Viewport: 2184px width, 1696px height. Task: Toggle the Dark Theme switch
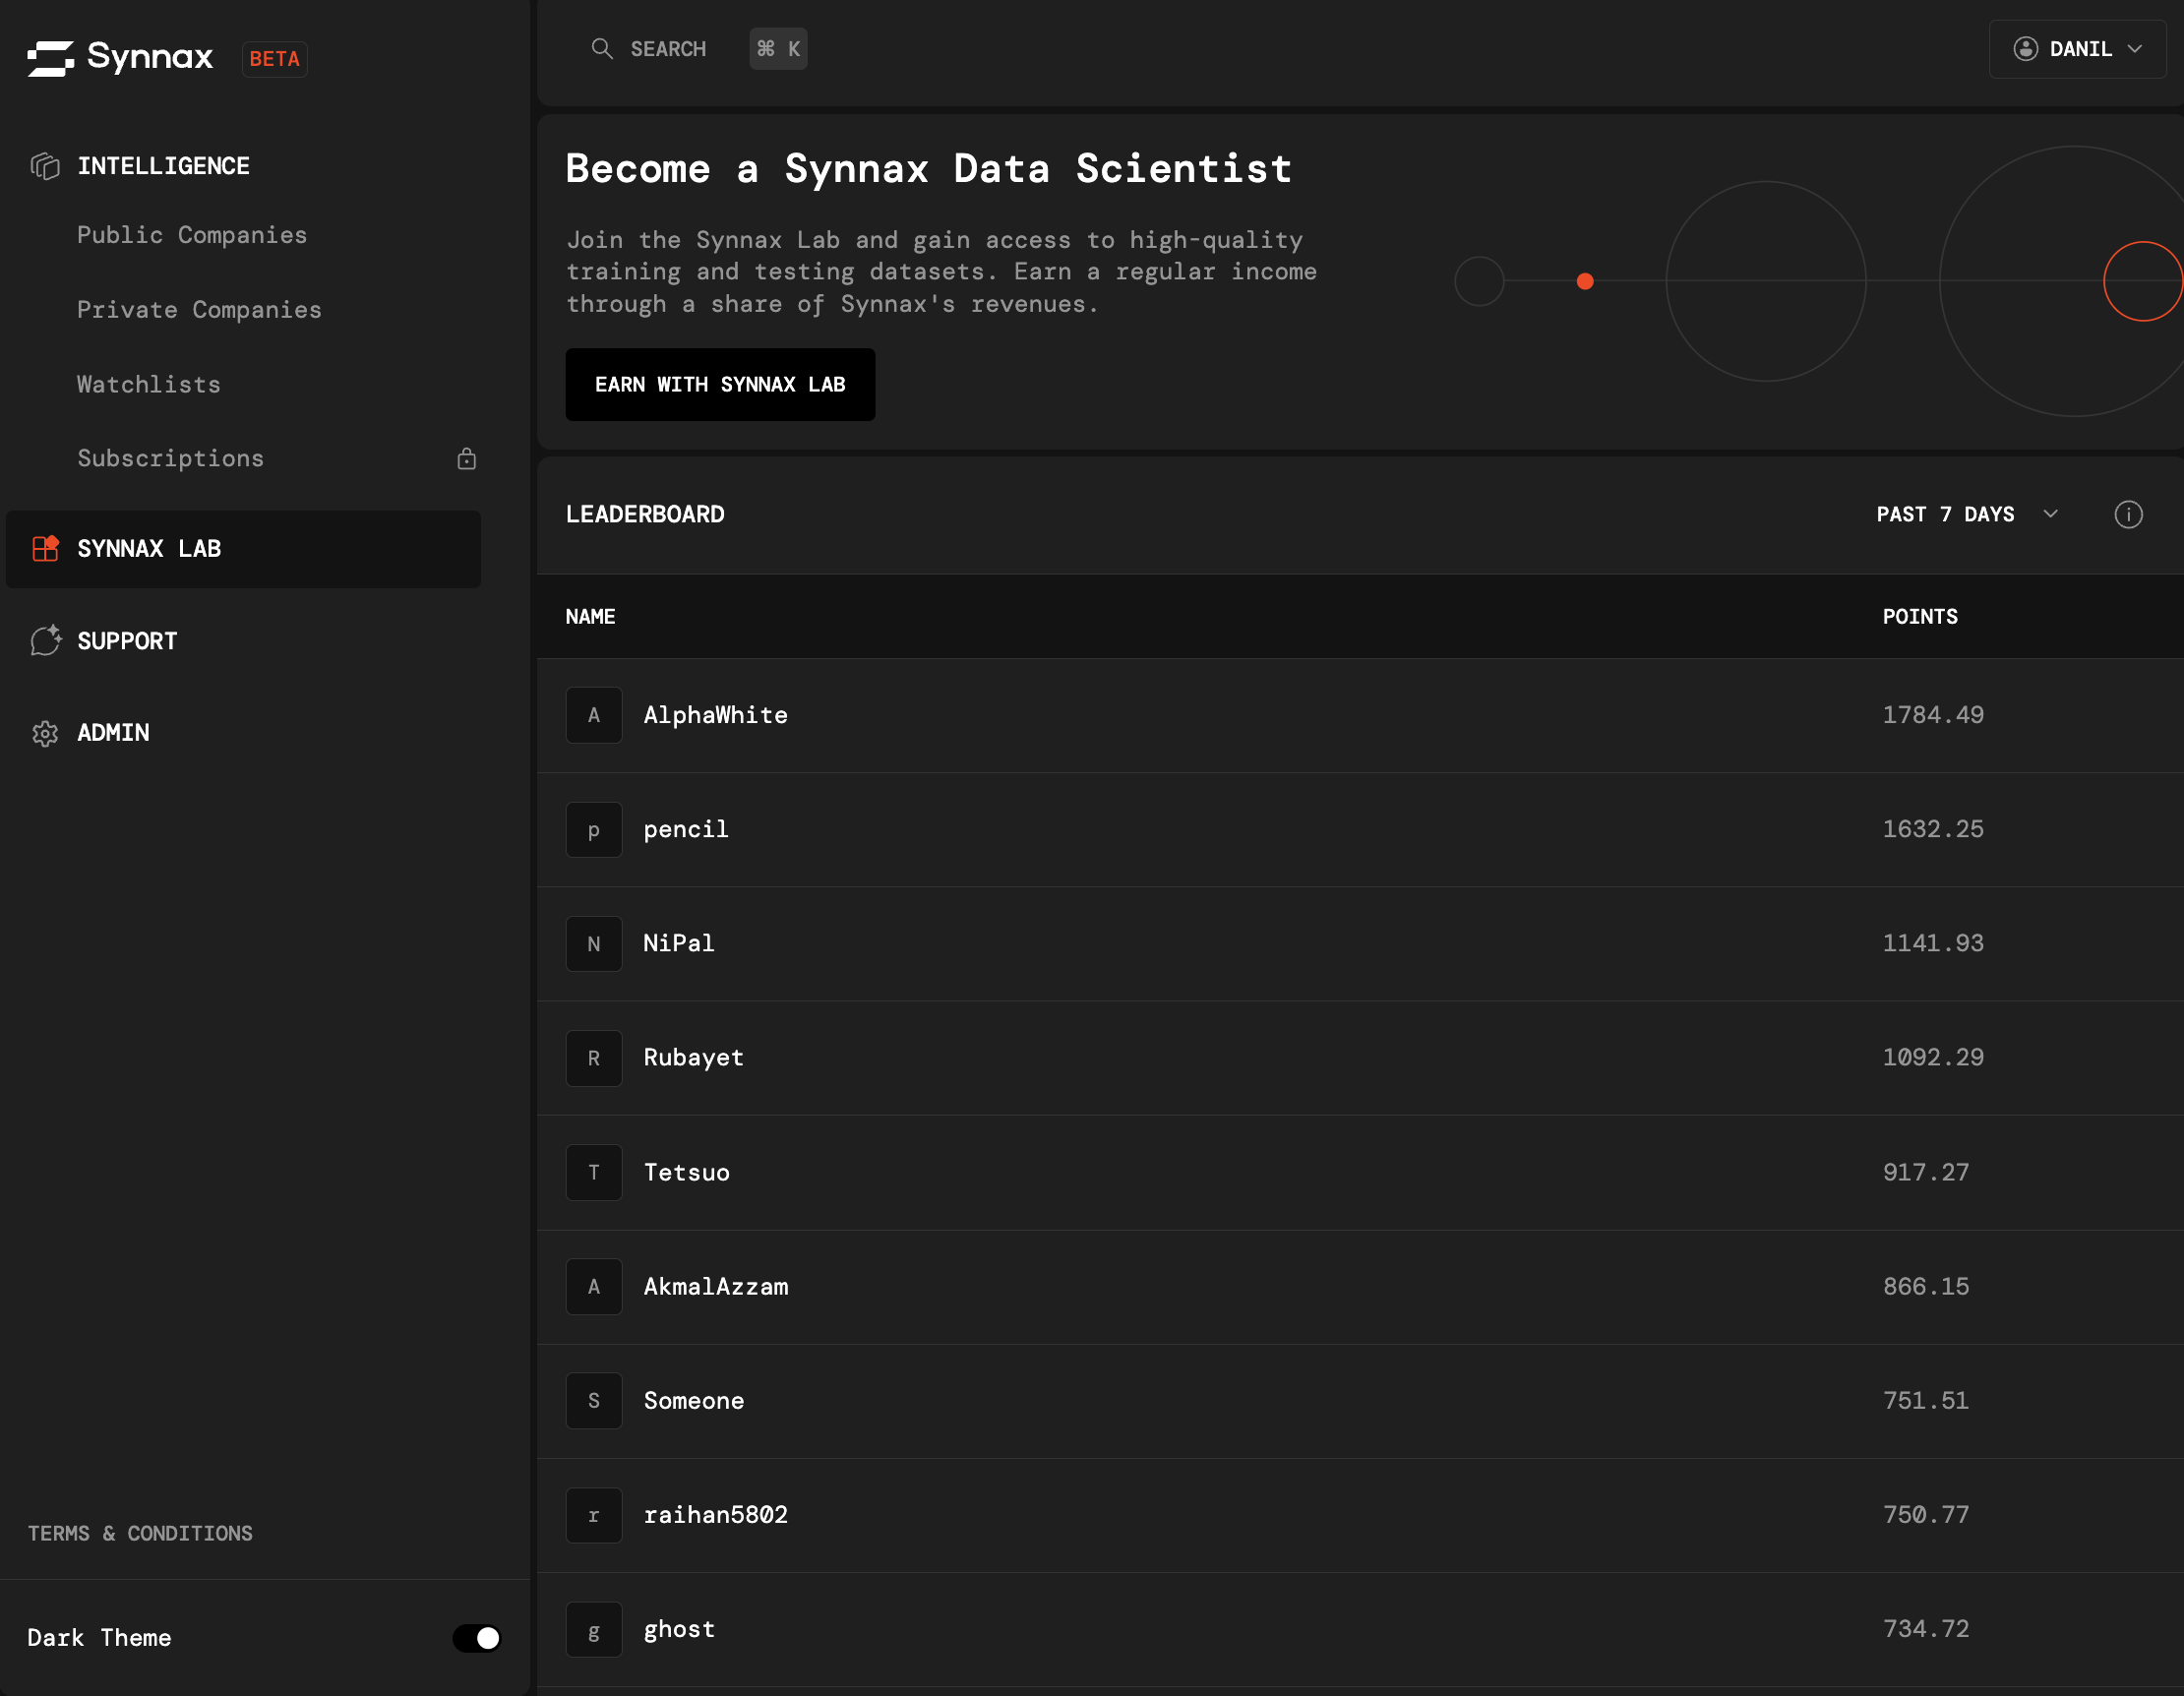click(x=477, y=1638)
